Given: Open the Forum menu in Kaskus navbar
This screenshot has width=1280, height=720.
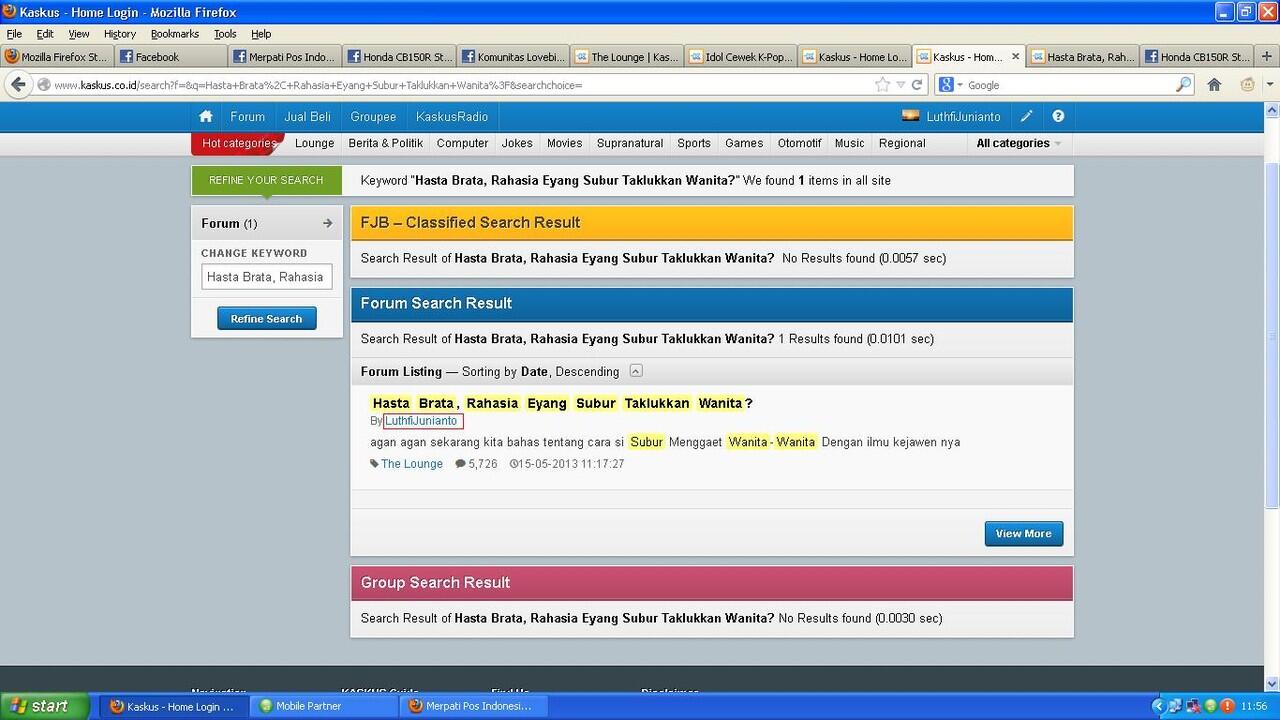Looking at the screenshot, I should 247,117.
